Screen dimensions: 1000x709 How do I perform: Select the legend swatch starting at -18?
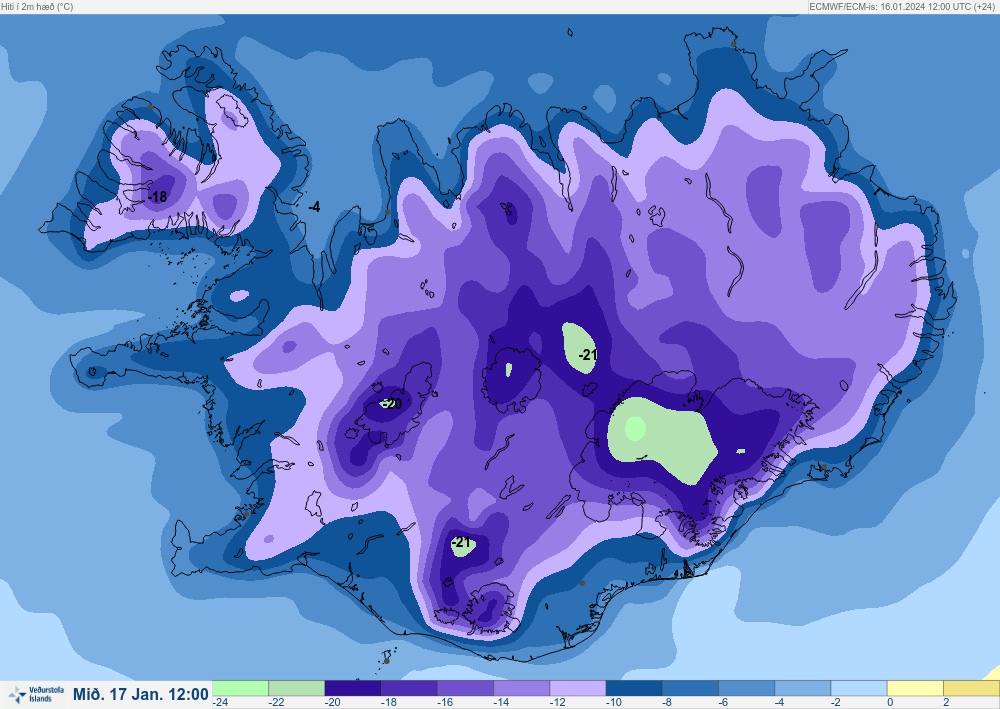click(x=409, y=688)
